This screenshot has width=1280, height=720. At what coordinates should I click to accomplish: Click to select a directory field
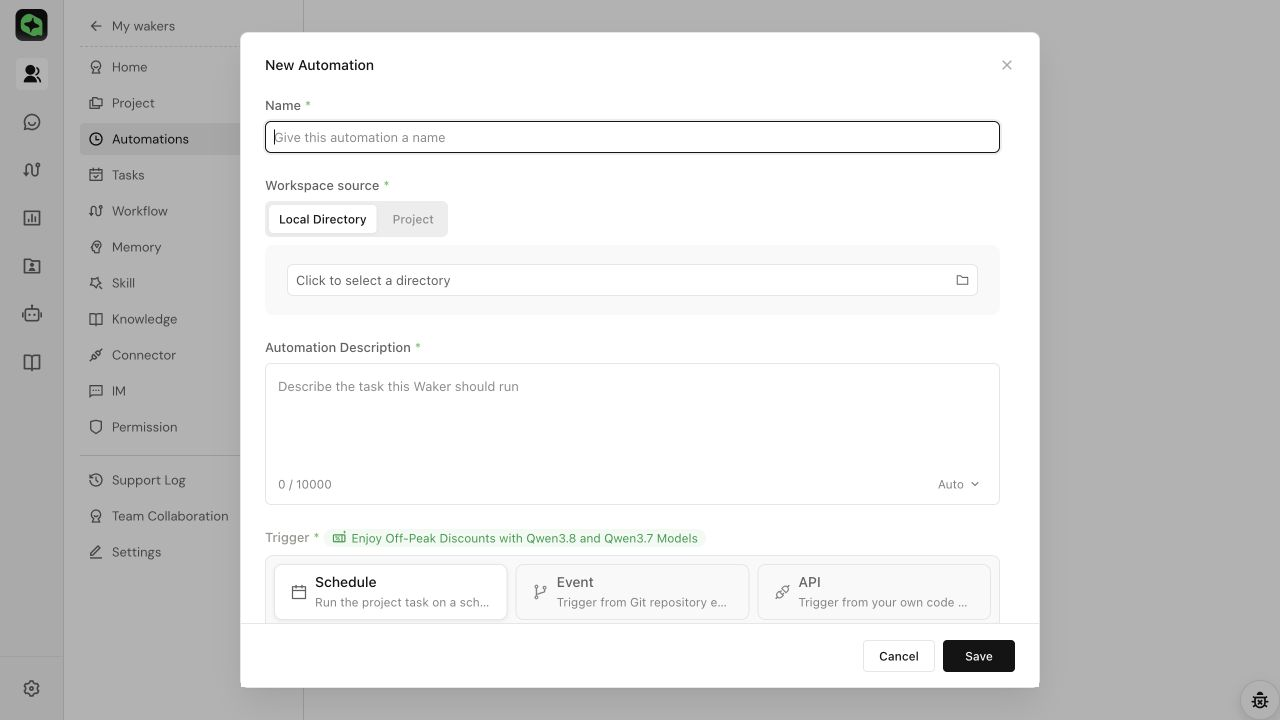point(632,280)
